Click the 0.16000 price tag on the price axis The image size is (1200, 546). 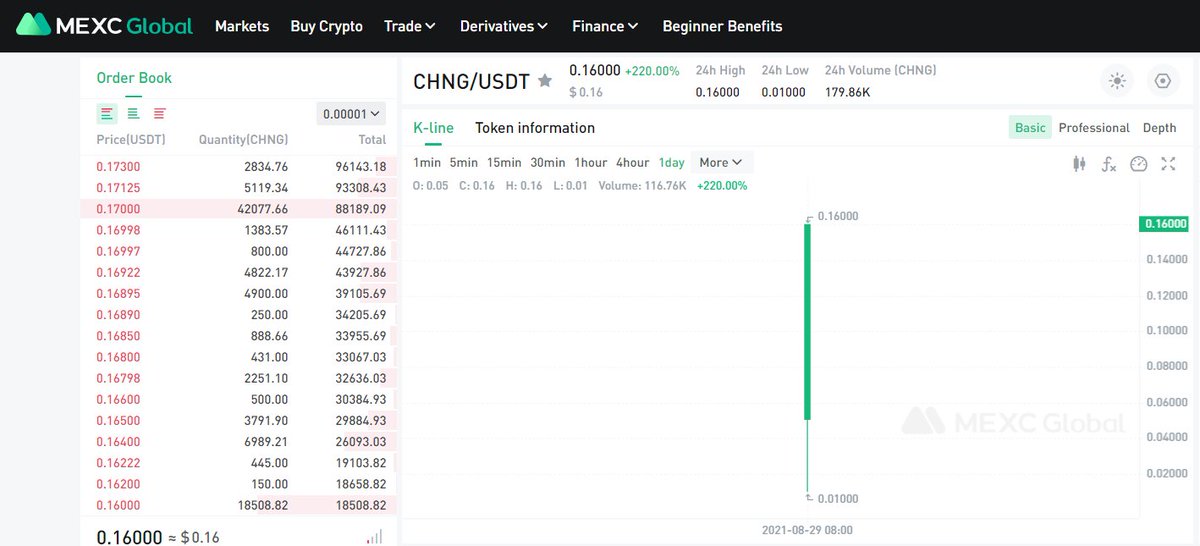coord(1164,224)
